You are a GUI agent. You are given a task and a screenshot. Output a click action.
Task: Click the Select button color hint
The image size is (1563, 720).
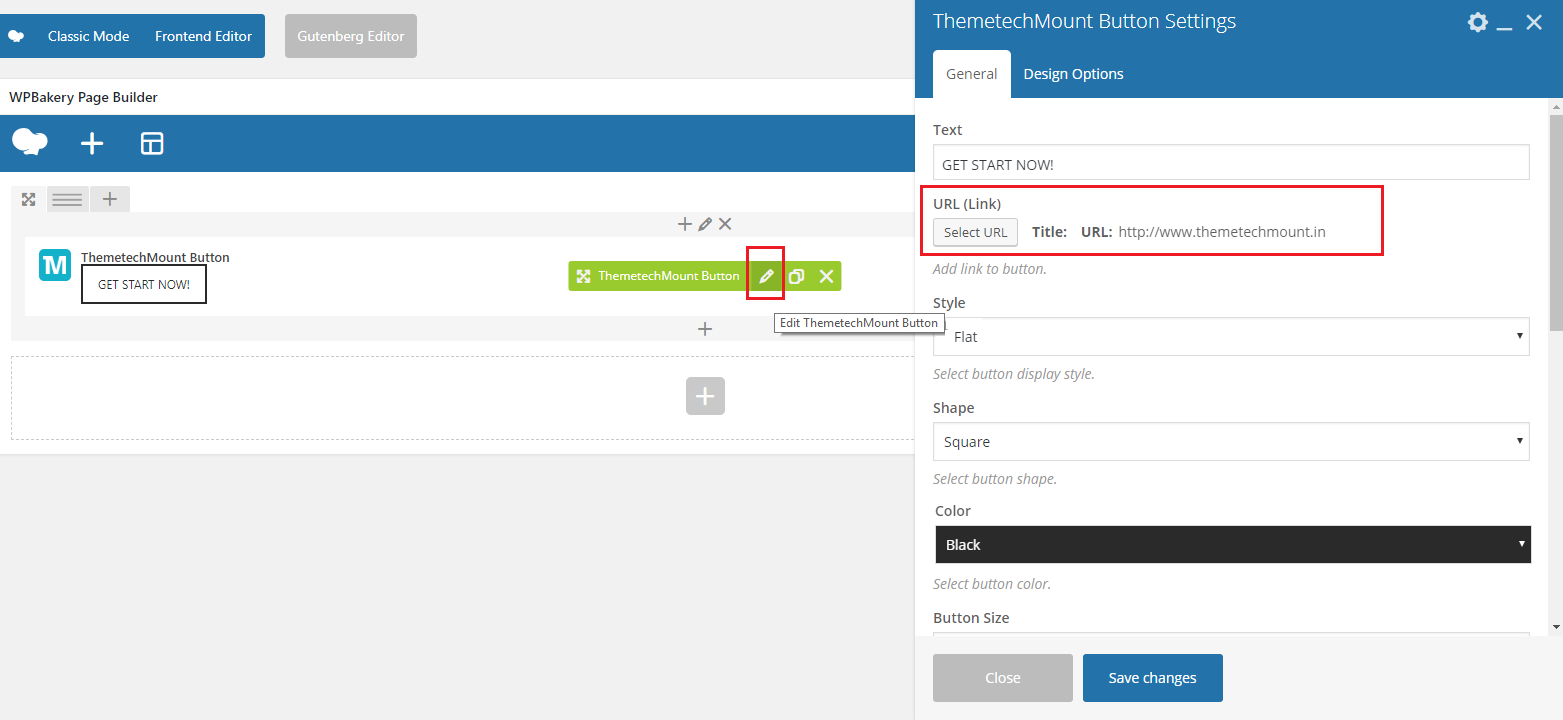[992, 584]
